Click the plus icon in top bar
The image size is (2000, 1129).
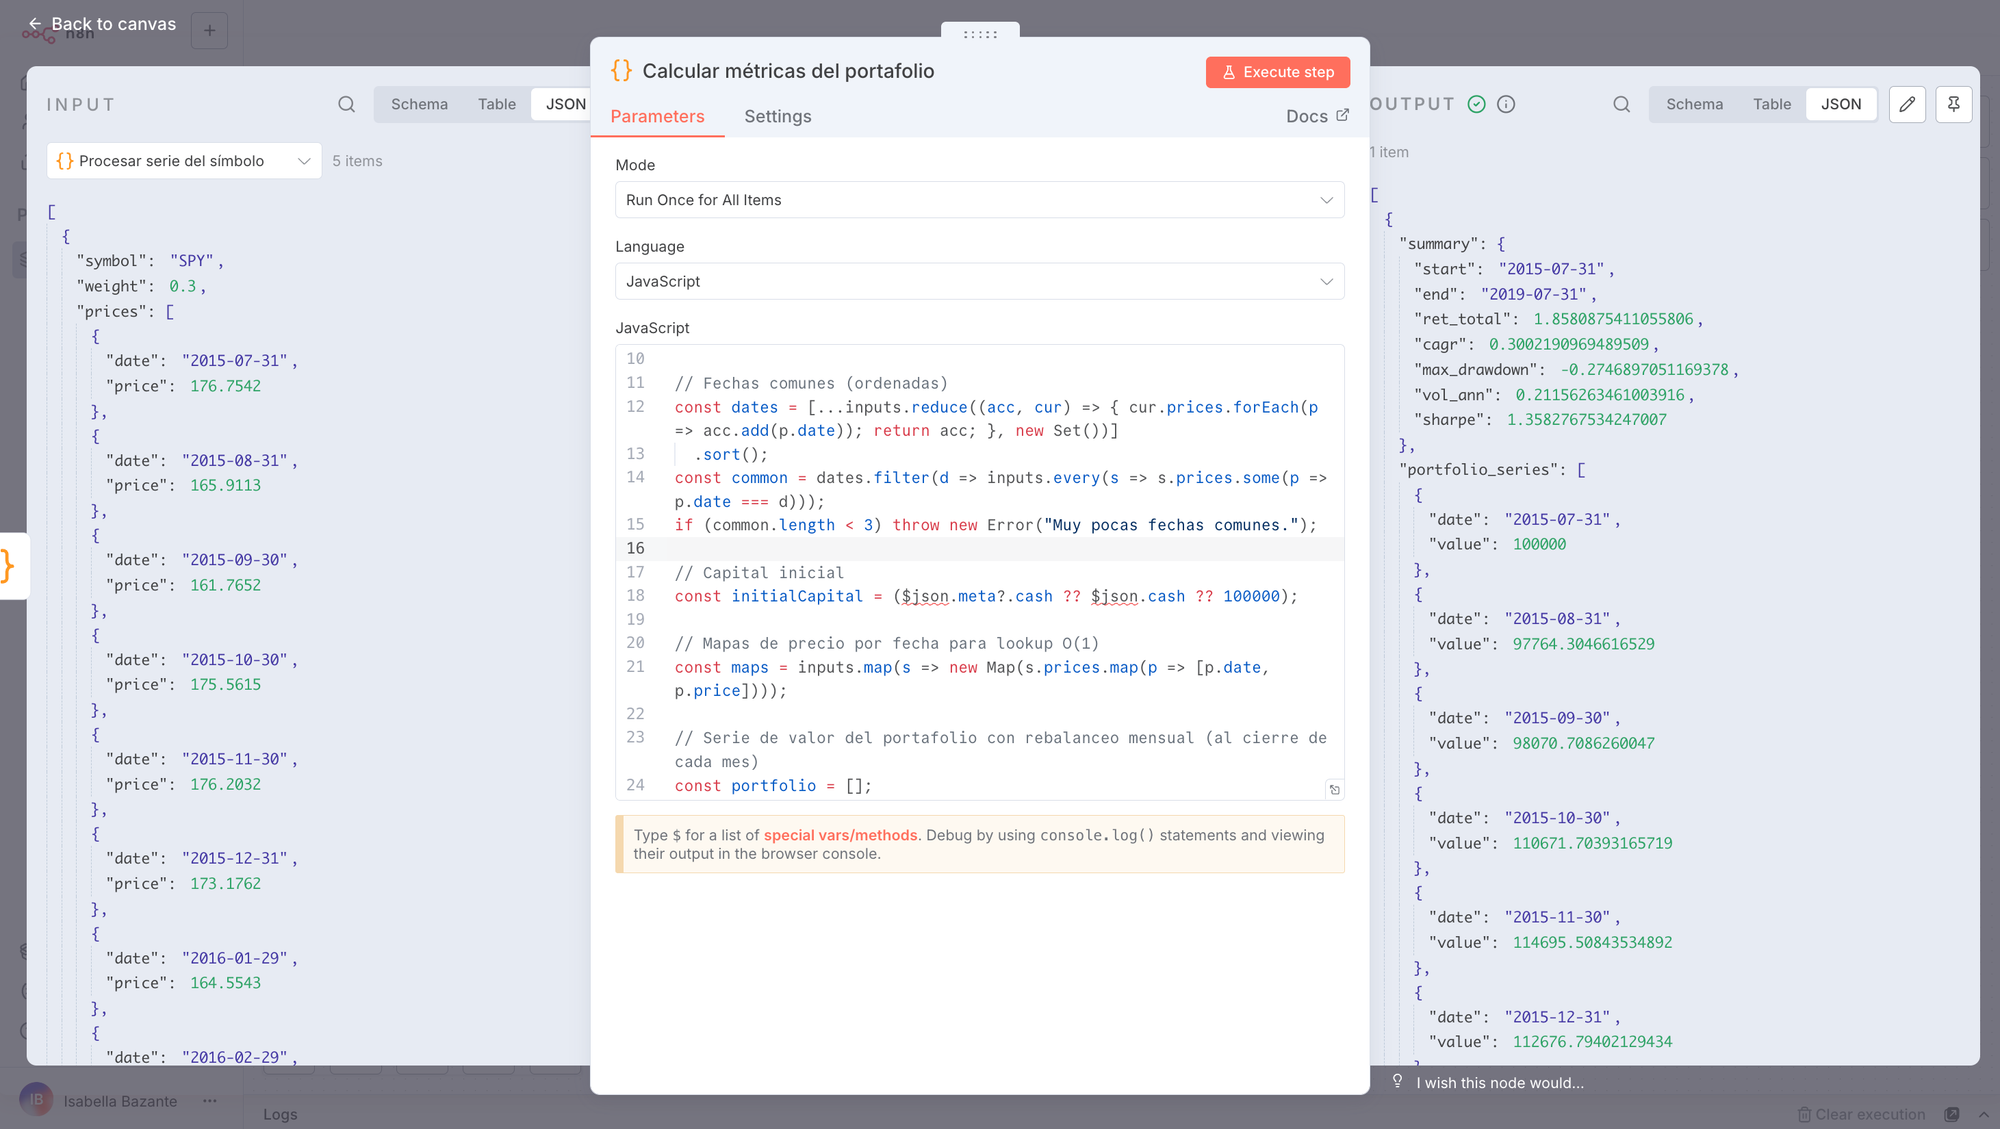[x=209, y=30]
